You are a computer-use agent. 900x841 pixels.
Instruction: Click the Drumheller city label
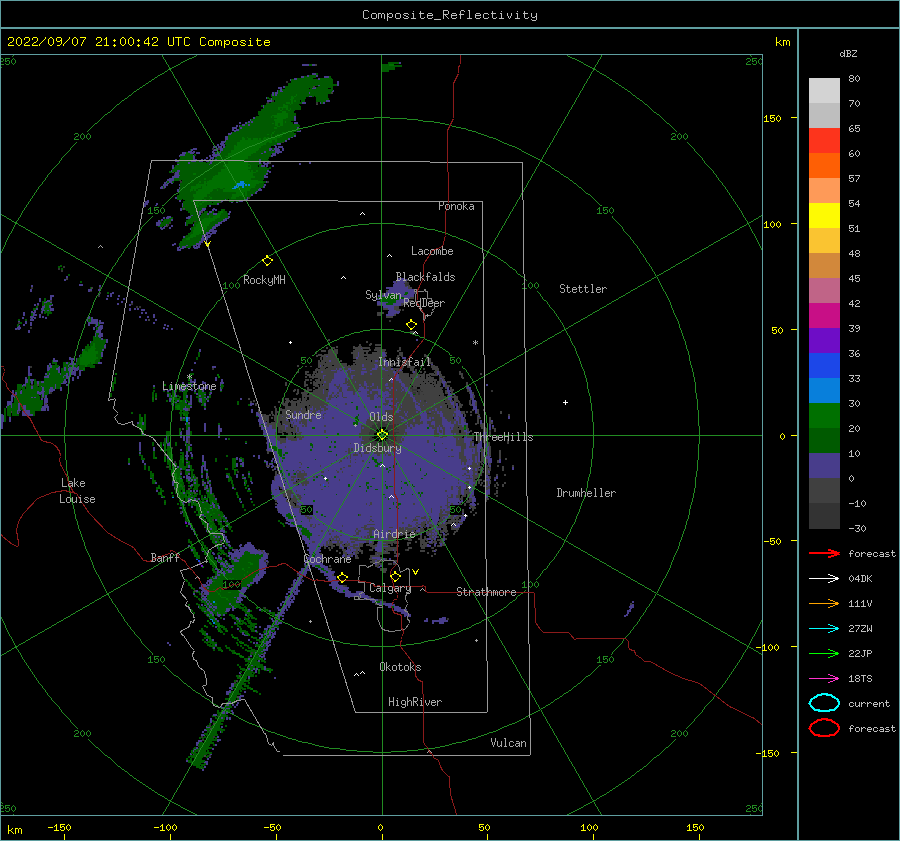coord(586,493)
